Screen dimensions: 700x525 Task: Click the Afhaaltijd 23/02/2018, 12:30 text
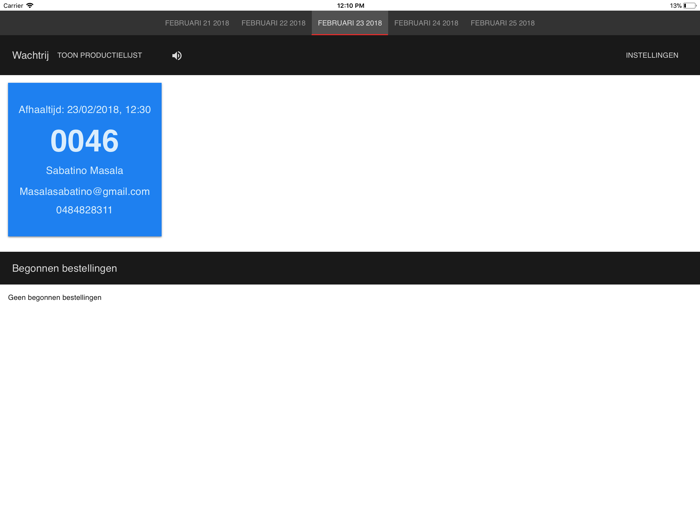click(x=85, y=110)
